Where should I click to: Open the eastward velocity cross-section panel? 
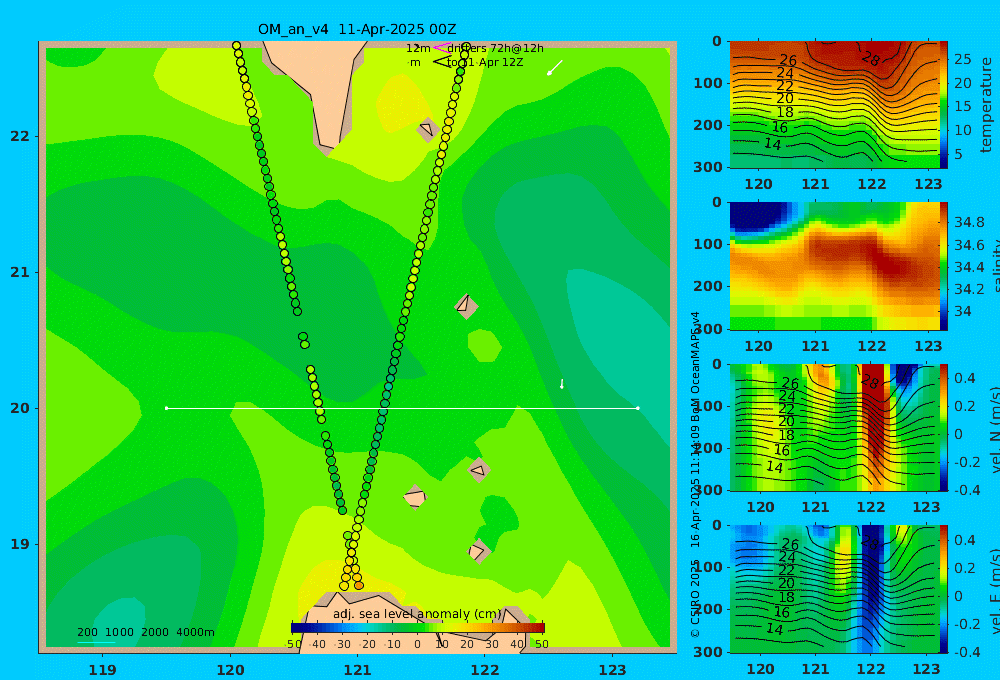pyautogui.click(x=834, y=589)
